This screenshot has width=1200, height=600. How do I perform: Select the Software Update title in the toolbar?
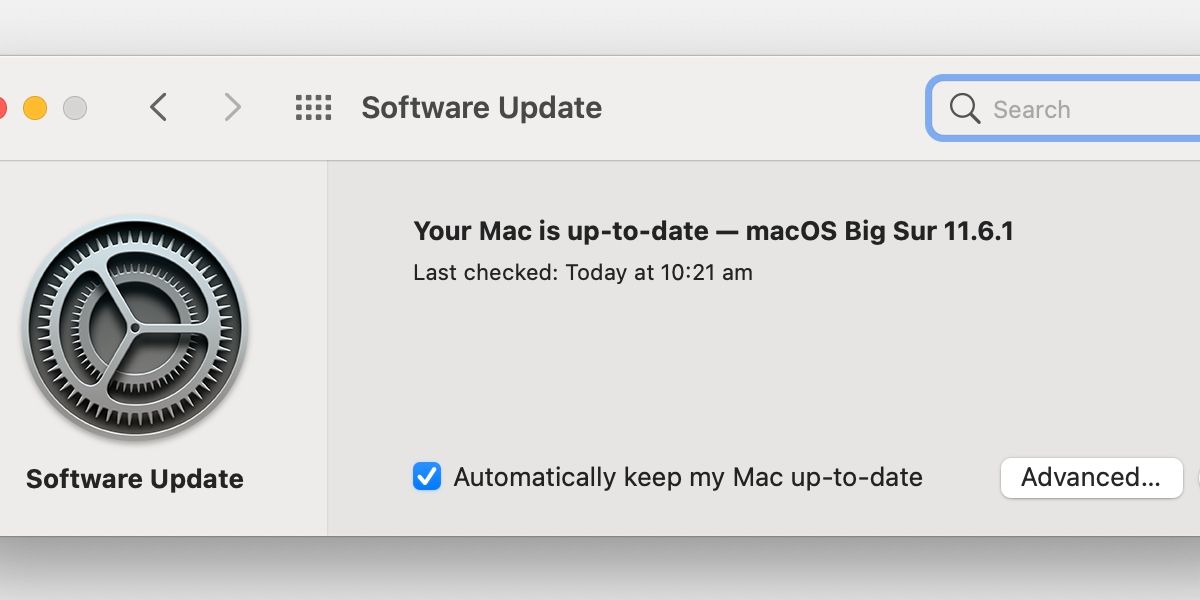point(481,107)
